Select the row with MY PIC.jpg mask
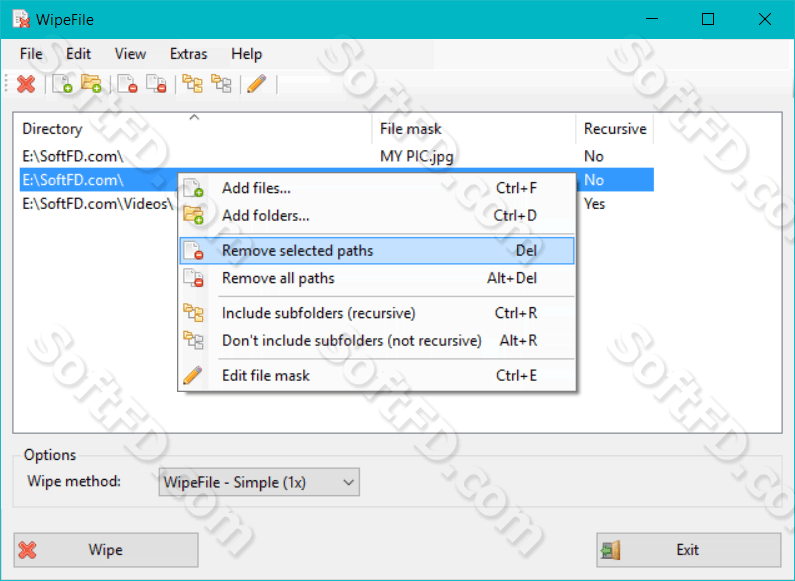Screen dimensions: 795x581 337,156
